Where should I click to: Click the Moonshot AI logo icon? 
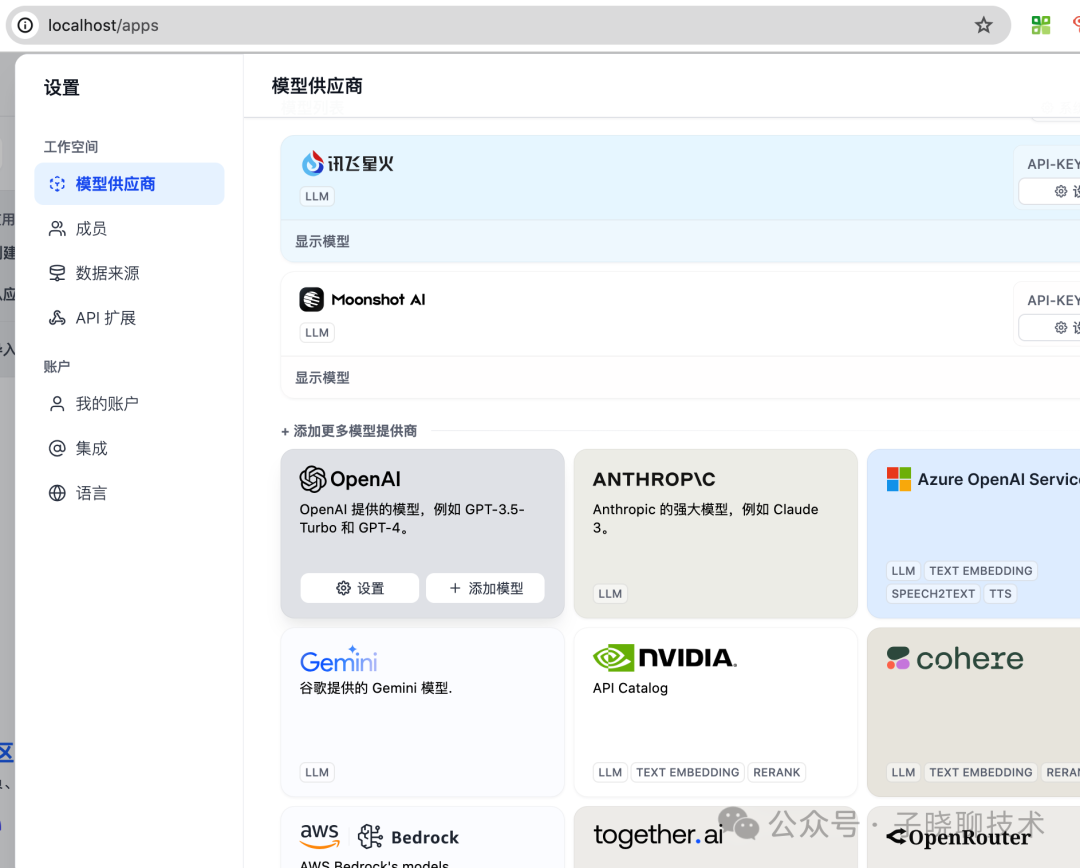pos(311,300)
